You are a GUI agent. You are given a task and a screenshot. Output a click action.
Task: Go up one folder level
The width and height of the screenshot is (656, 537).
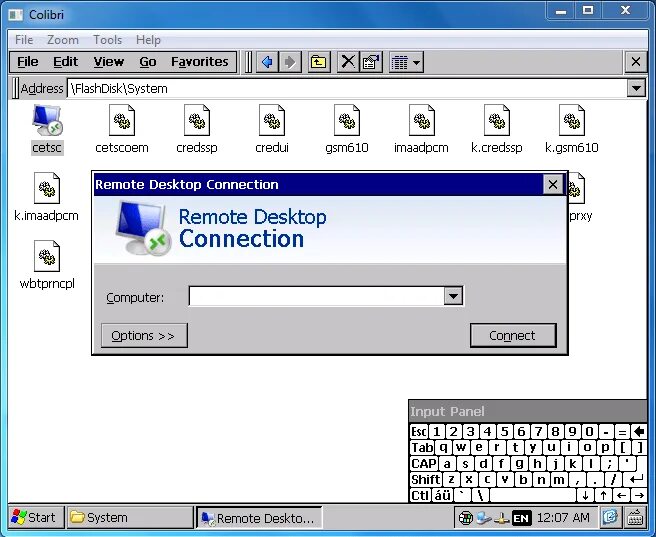319,62
